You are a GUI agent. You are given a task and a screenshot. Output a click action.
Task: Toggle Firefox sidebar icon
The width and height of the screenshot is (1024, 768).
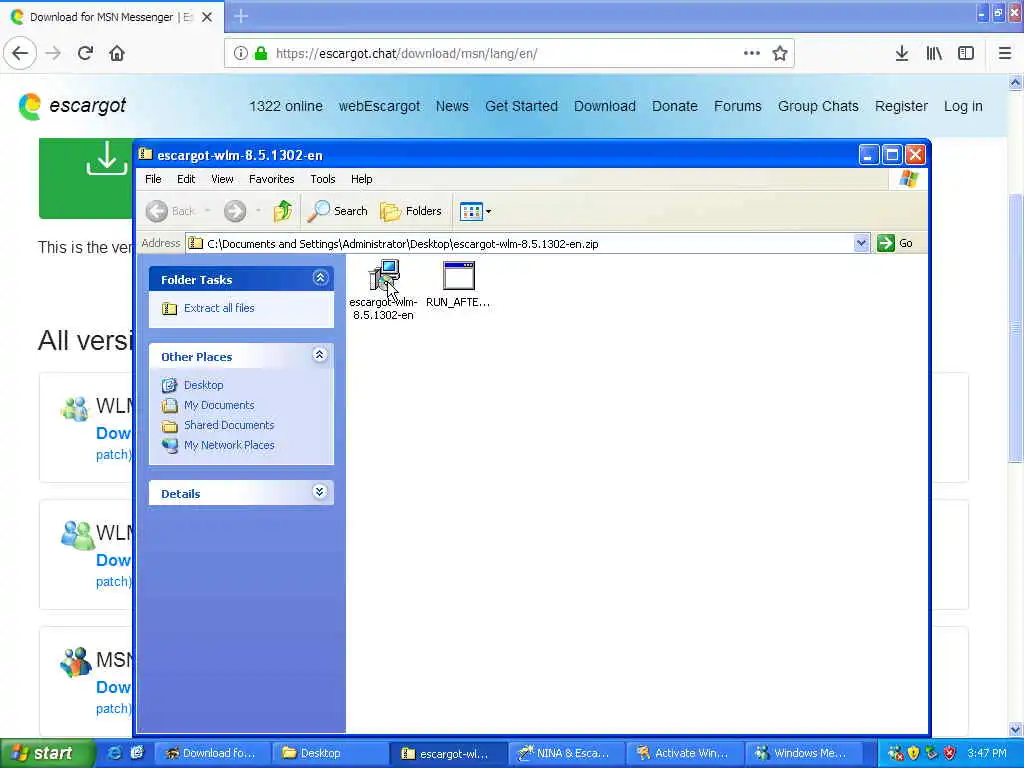[966, 54]
